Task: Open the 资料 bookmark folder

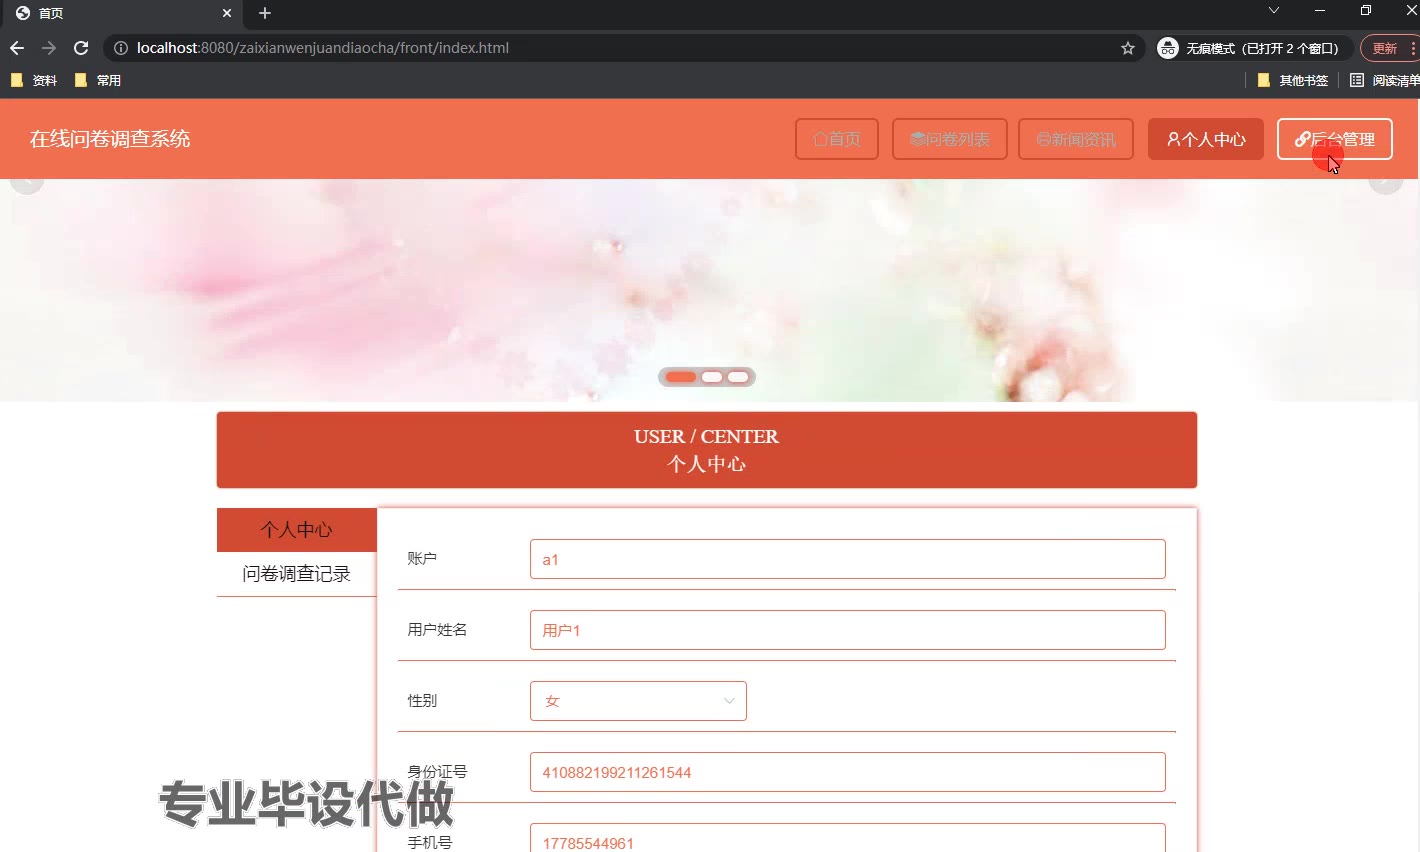Action: click(34, 80)
